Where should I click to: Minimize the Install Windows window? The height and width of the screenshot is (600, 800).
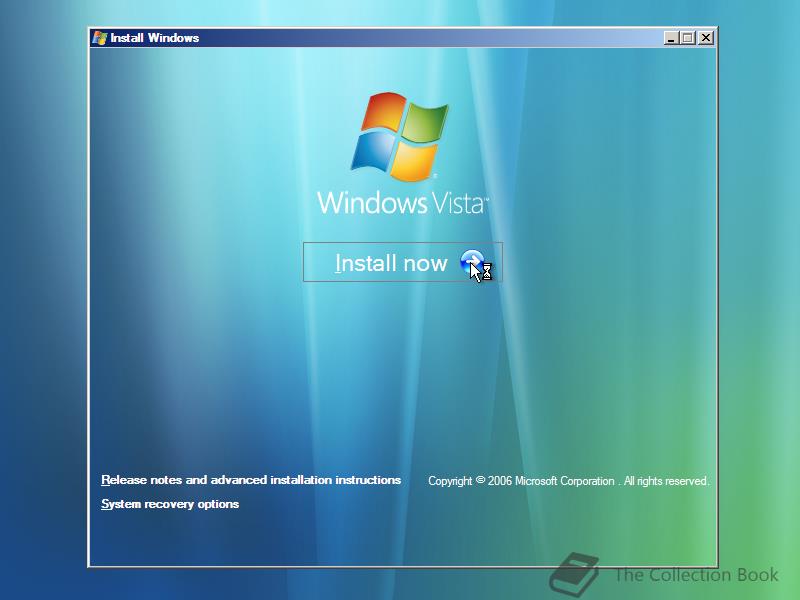[671, 38]
